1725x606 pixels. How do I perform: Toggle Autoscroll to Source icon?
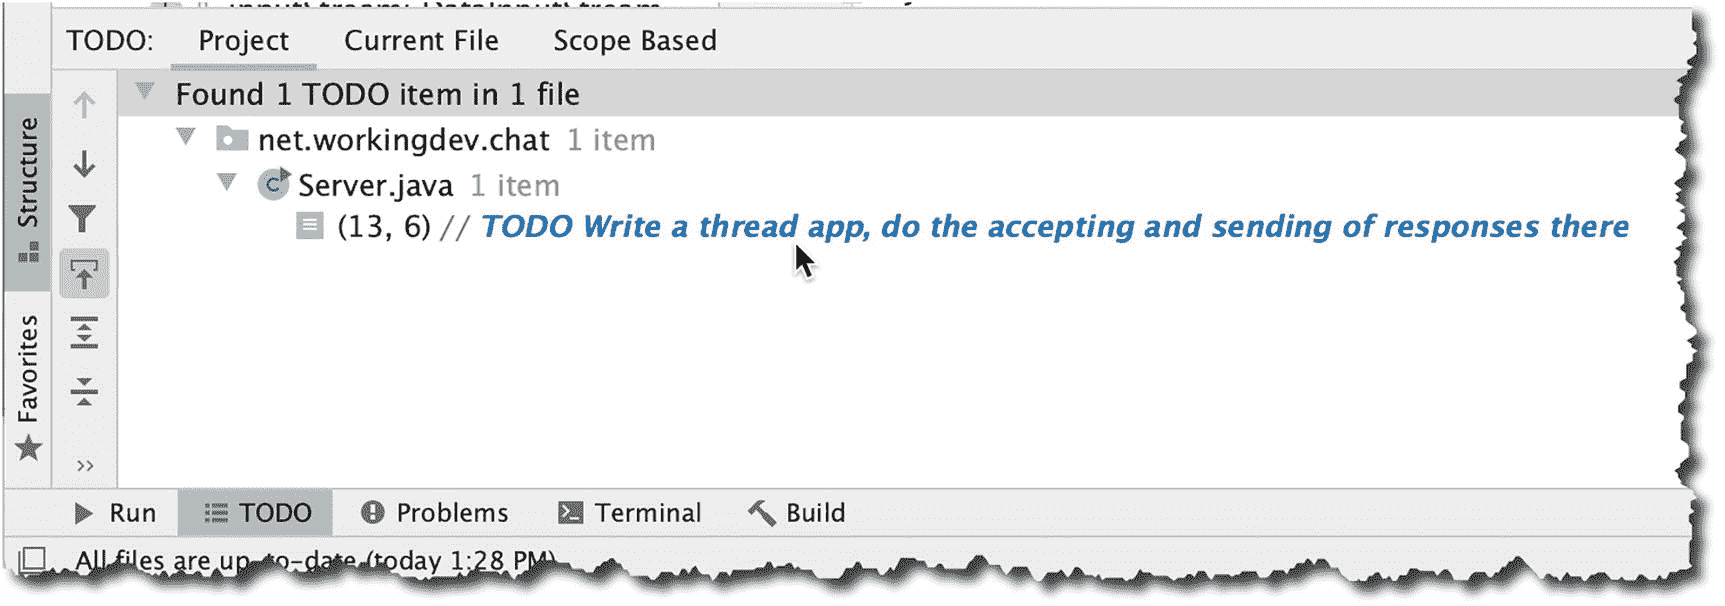[84, 274]
